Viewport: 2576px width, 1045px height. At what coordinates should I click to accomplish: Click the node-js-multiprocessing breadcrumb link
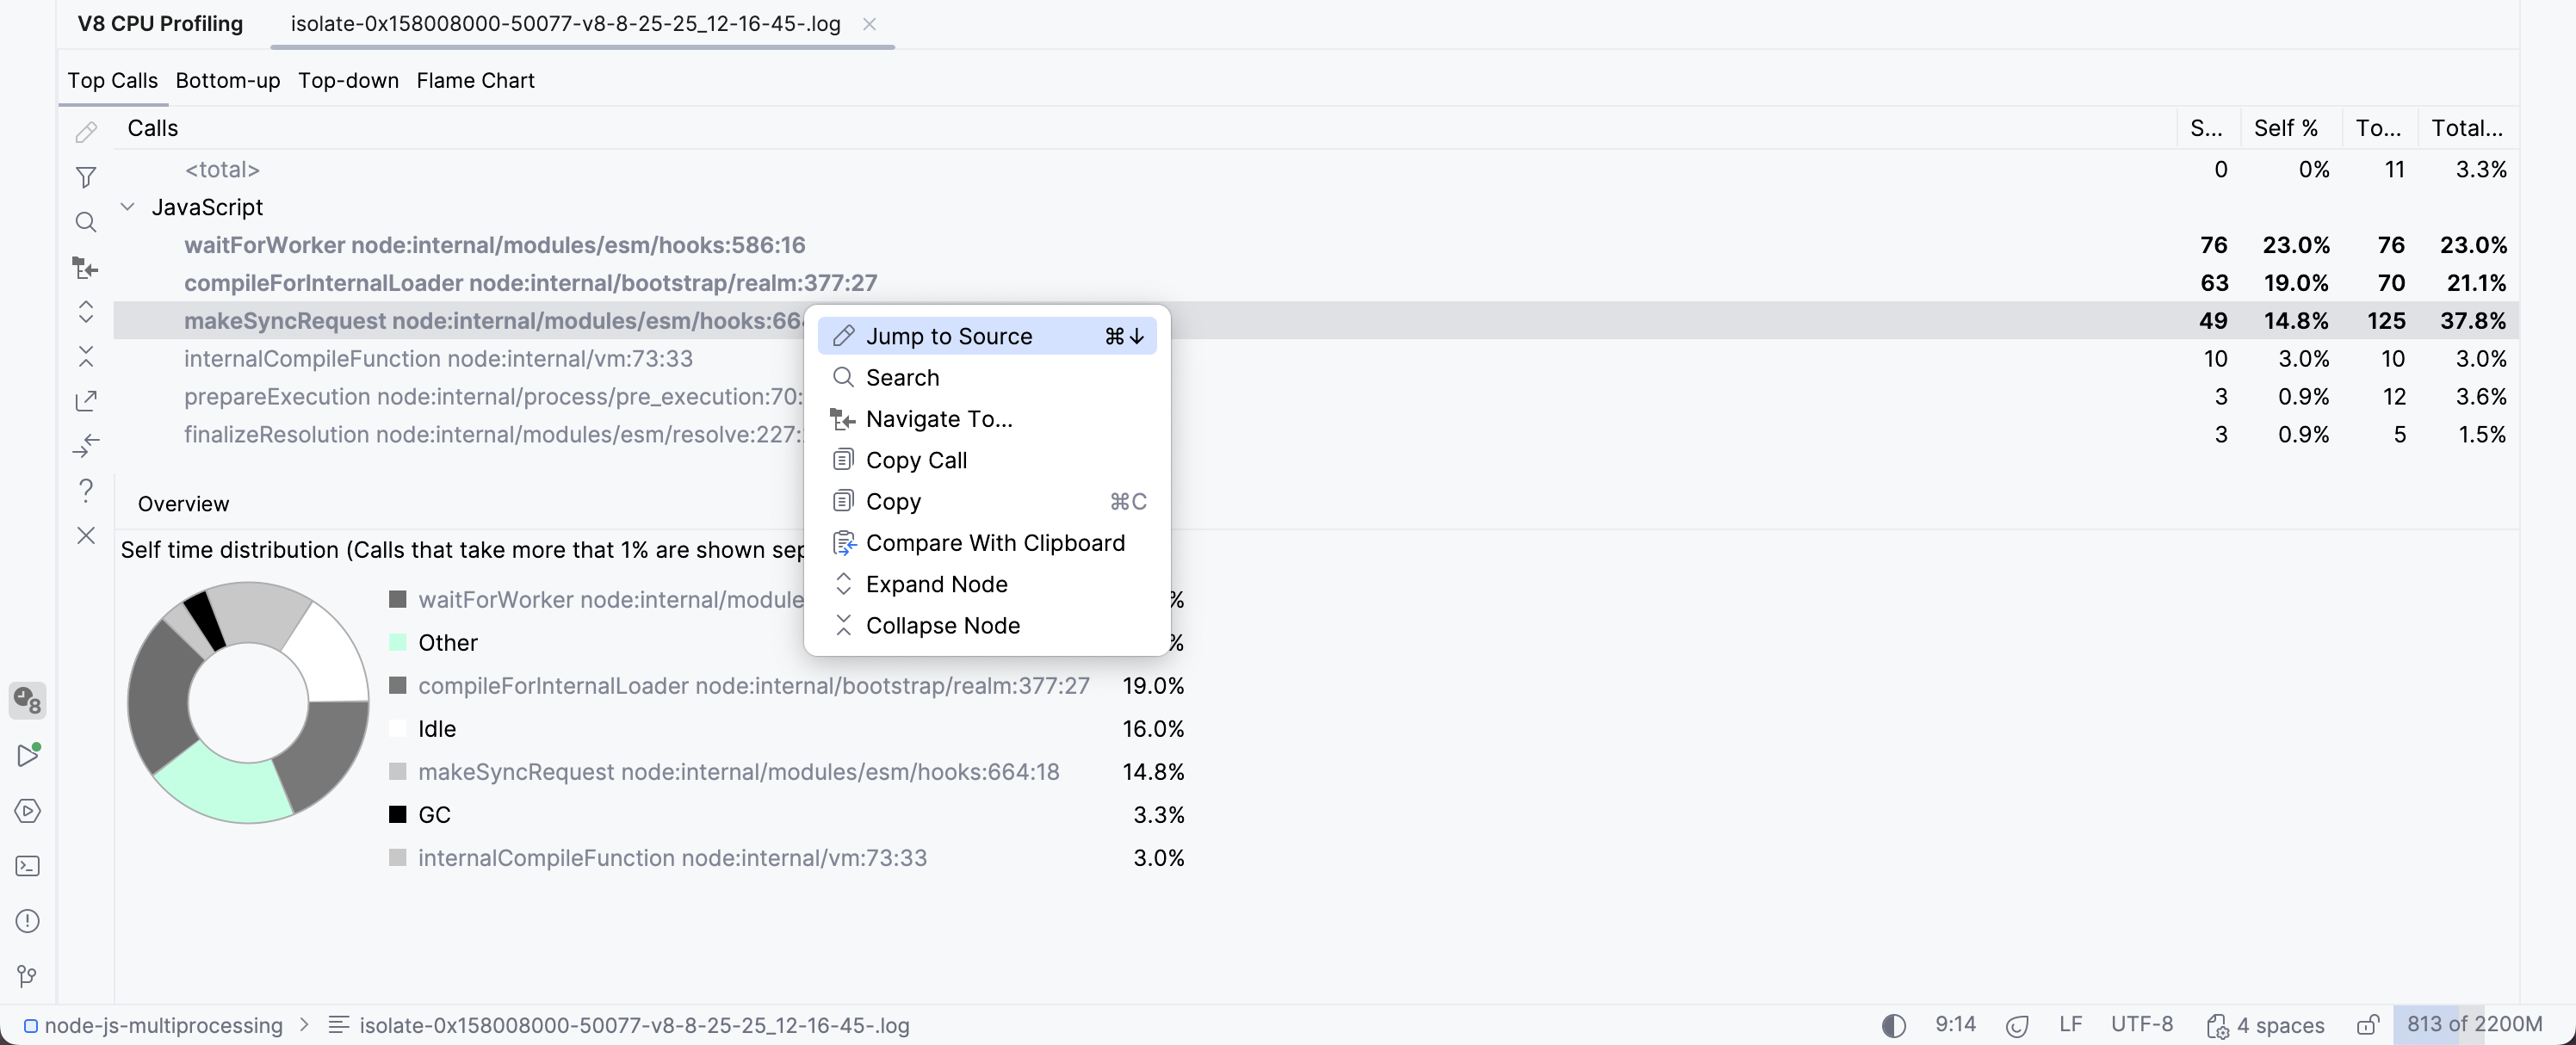pyautogui.click(x=166, y=1025)
